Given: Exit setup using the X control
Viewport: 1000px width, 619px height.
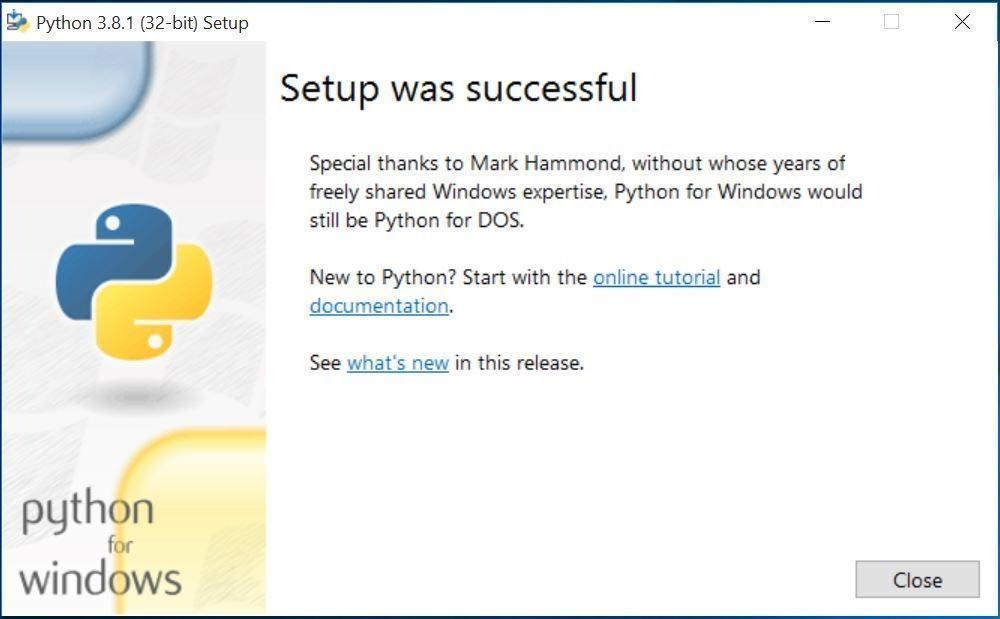Looking at the screenshot, I should pos(962,21).
